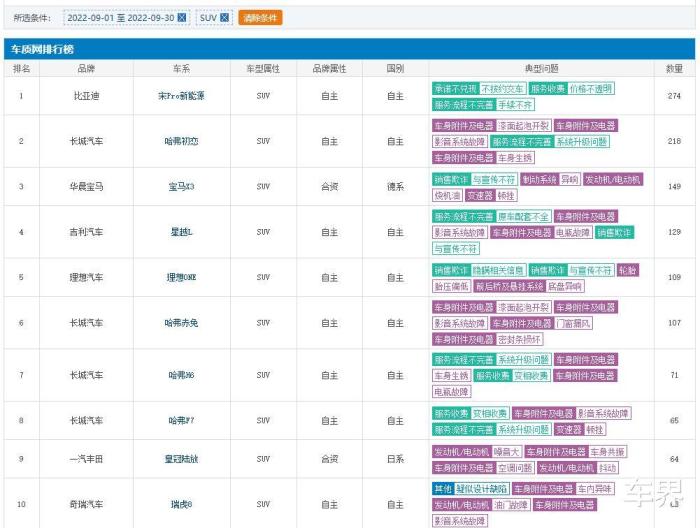This screenshot has width=700, height=528.
Task: Click the 品牌 column header
Action: click(x=86, y=68)
